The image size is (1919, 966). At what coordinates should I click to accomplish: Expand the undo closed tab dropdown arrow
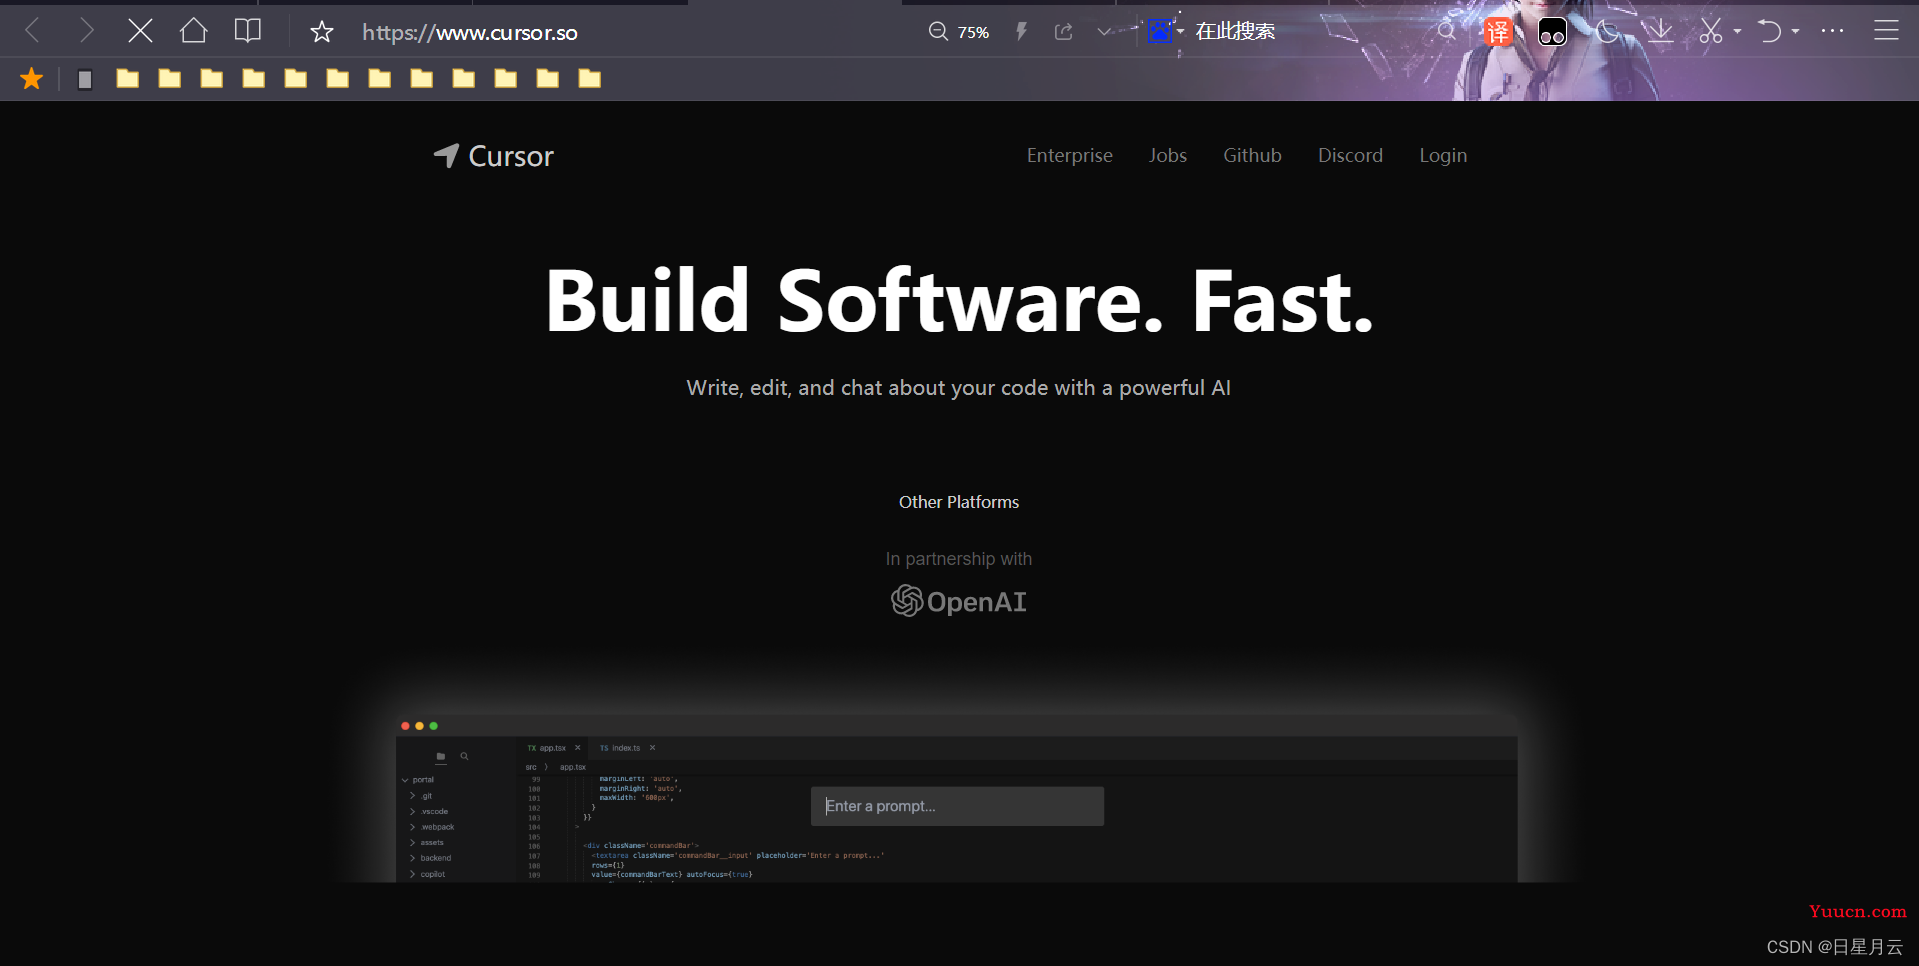(x=1796, y=32)
